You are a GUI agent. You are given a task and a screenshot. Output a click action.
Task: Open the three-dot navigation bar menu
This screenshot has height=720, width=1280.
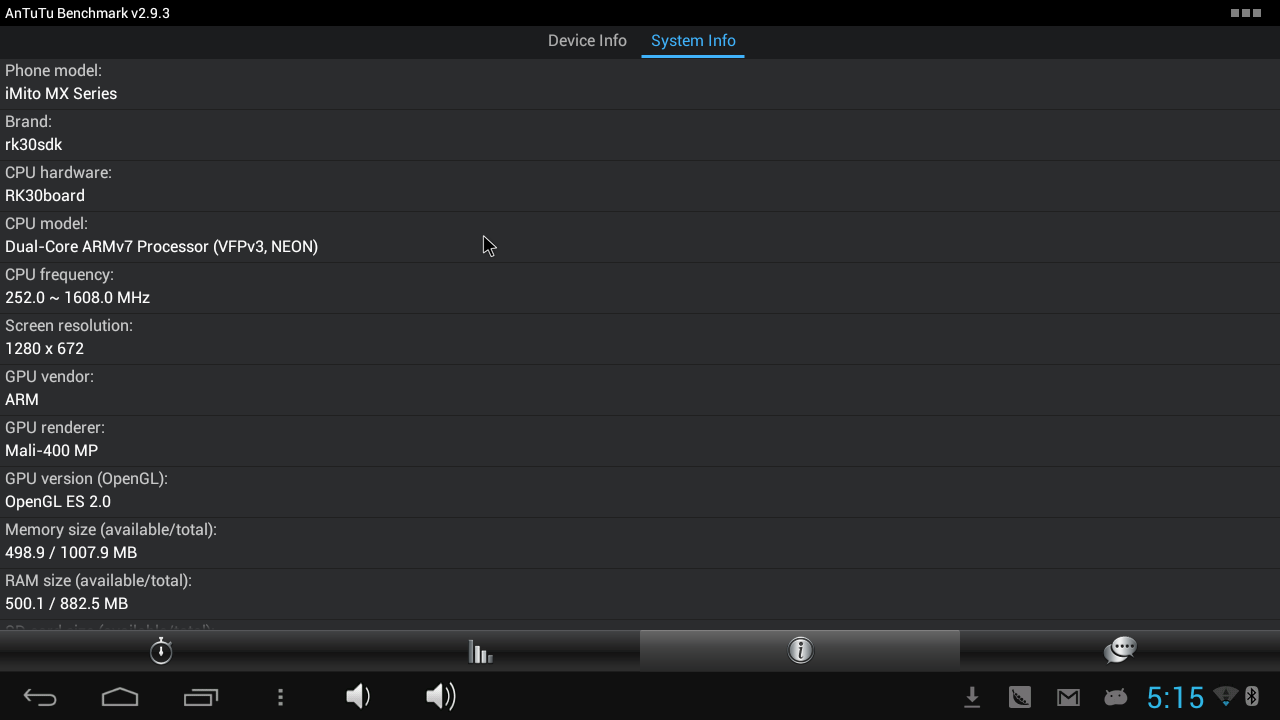point(280,697)
